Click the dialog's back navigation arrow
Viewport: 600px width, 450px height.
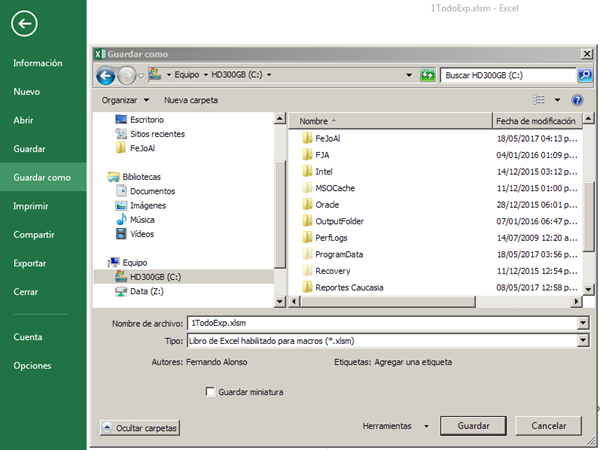(x=106, y=75)
